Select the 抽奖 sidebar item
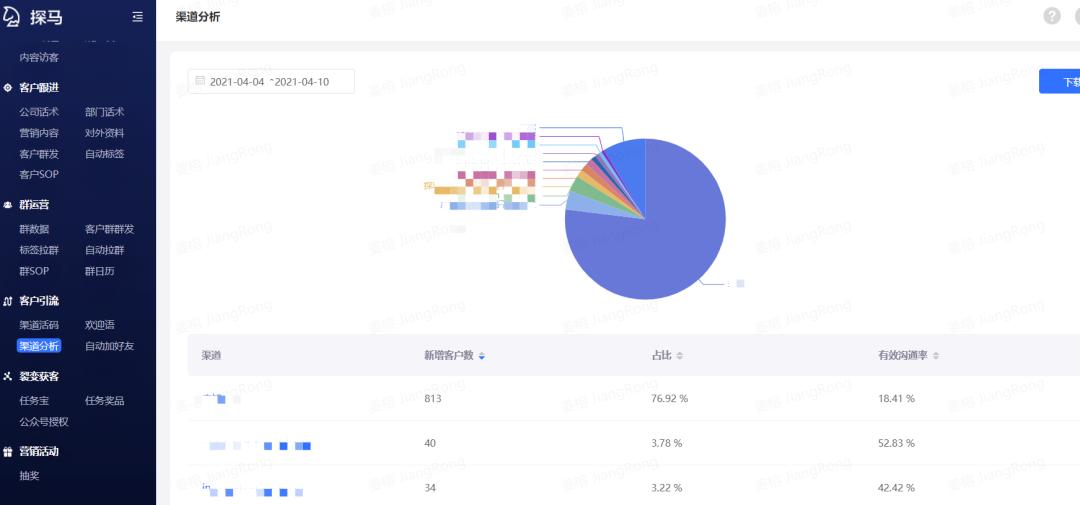 click(29, 476)
